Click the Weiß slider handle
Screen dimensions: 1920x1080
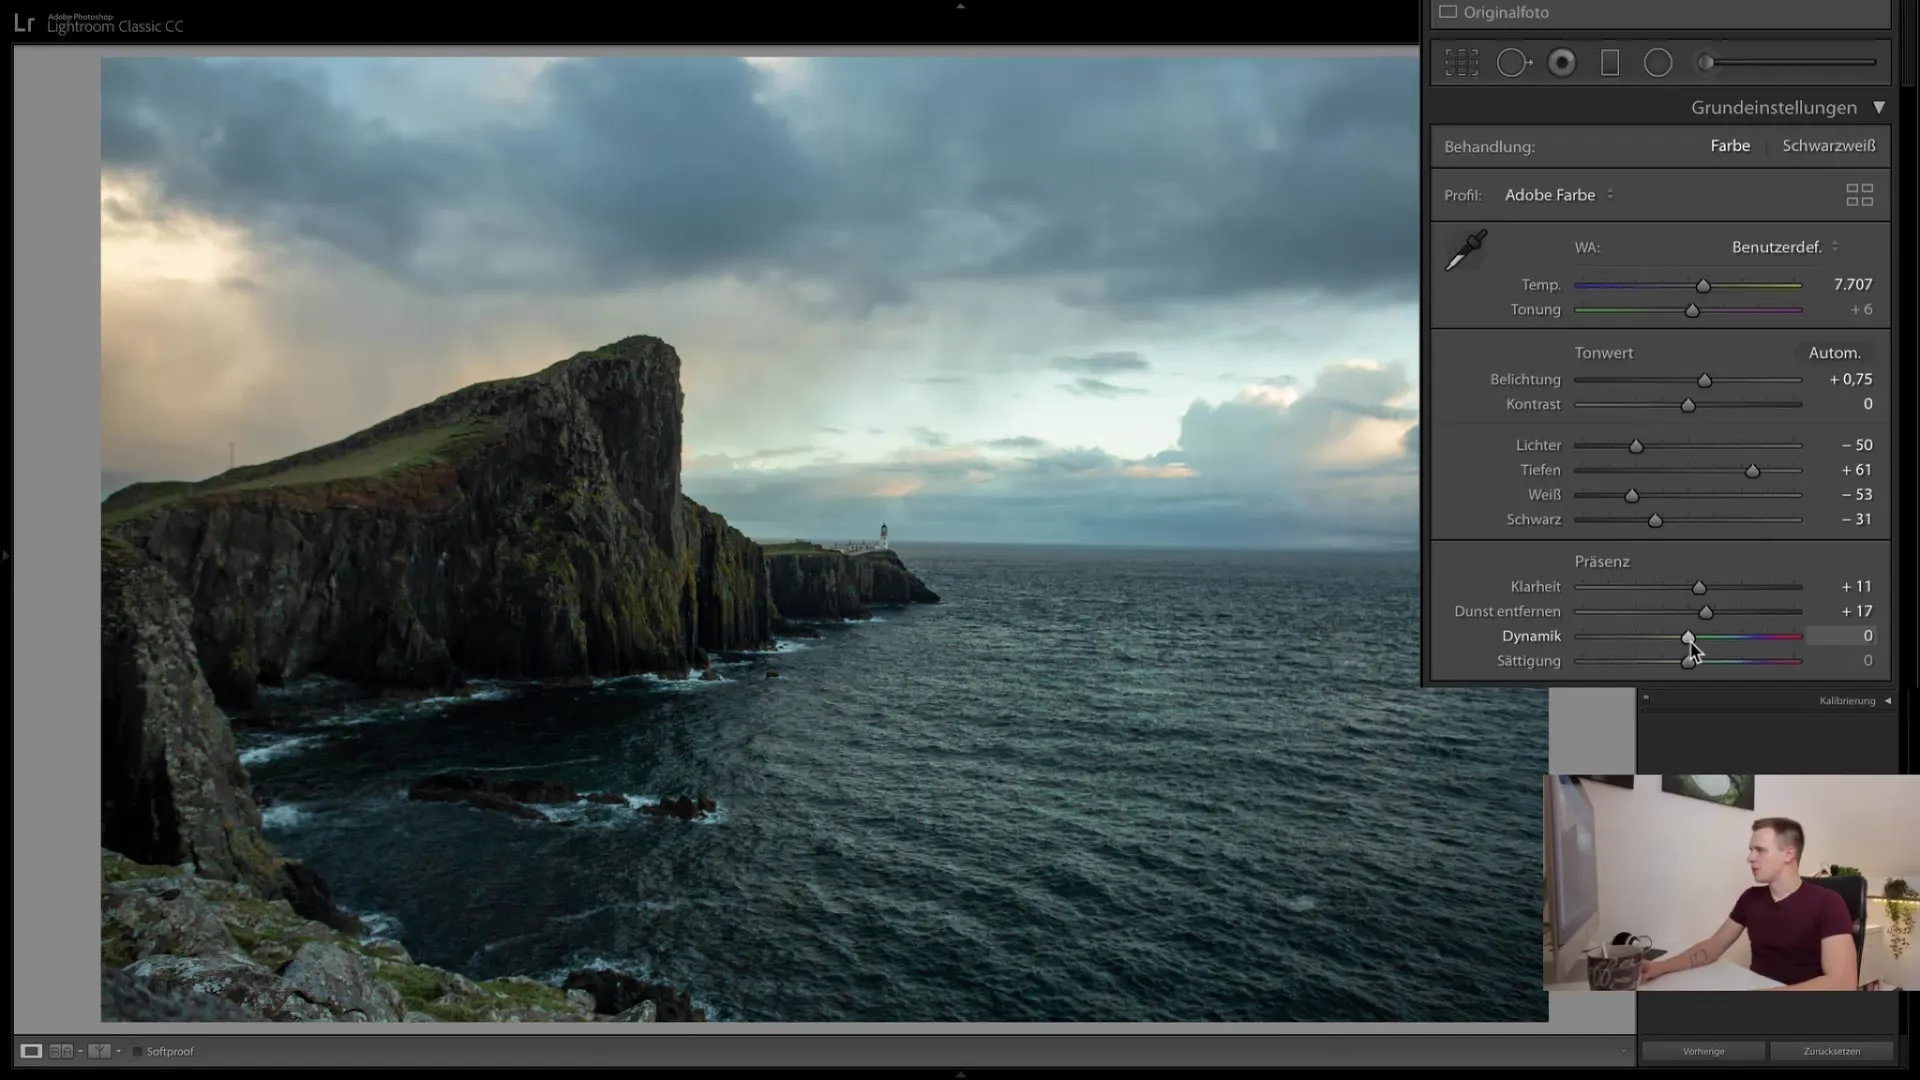tap(1632, 496)
